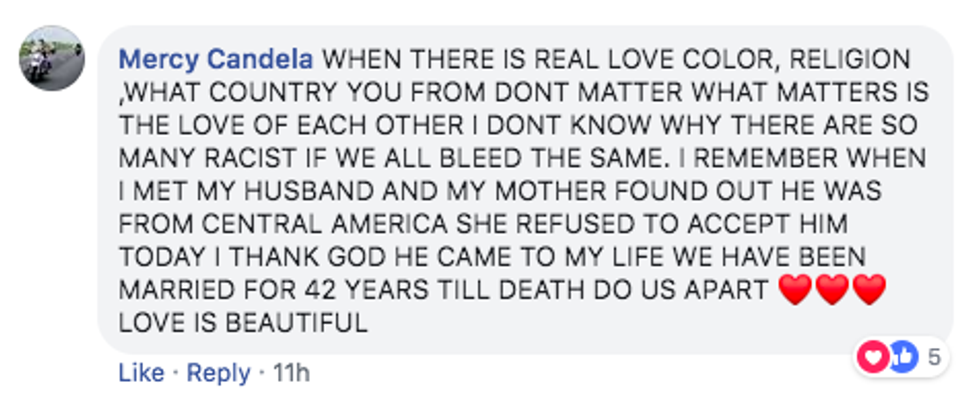
Task: Click the first red heart emoji
Action: click(x=795, y=290)
